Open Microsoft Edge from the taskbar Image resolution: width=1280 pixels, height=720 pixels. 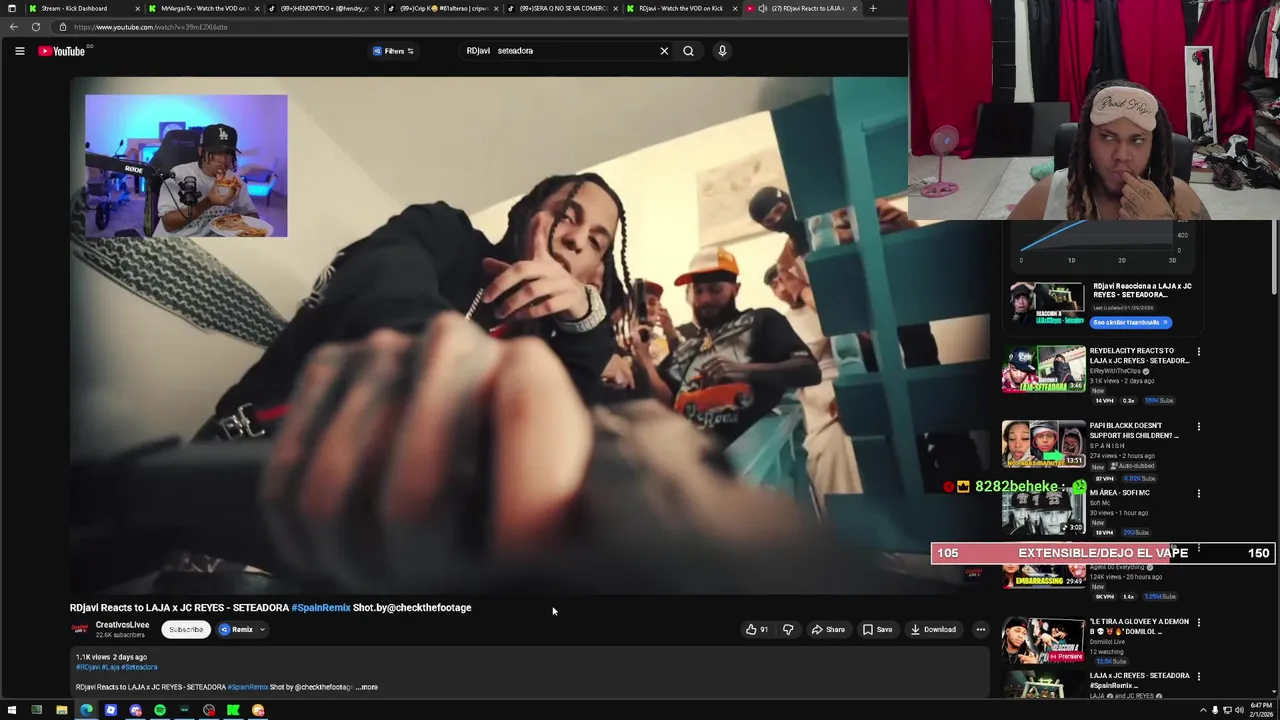click(x=86, y=710)
